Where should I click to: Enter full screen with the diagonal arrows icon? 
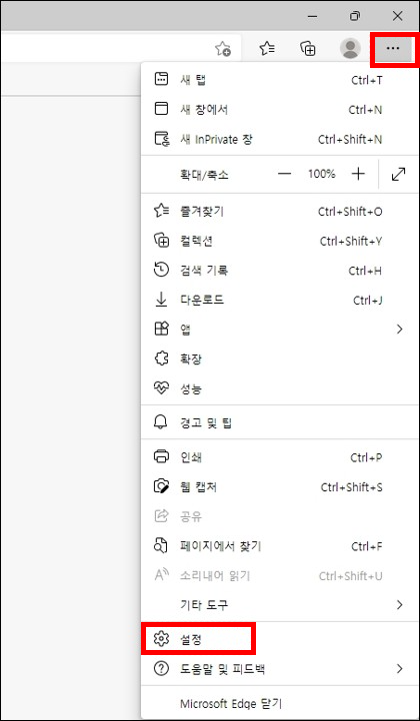pyautogui.click(x=398, y=174)
